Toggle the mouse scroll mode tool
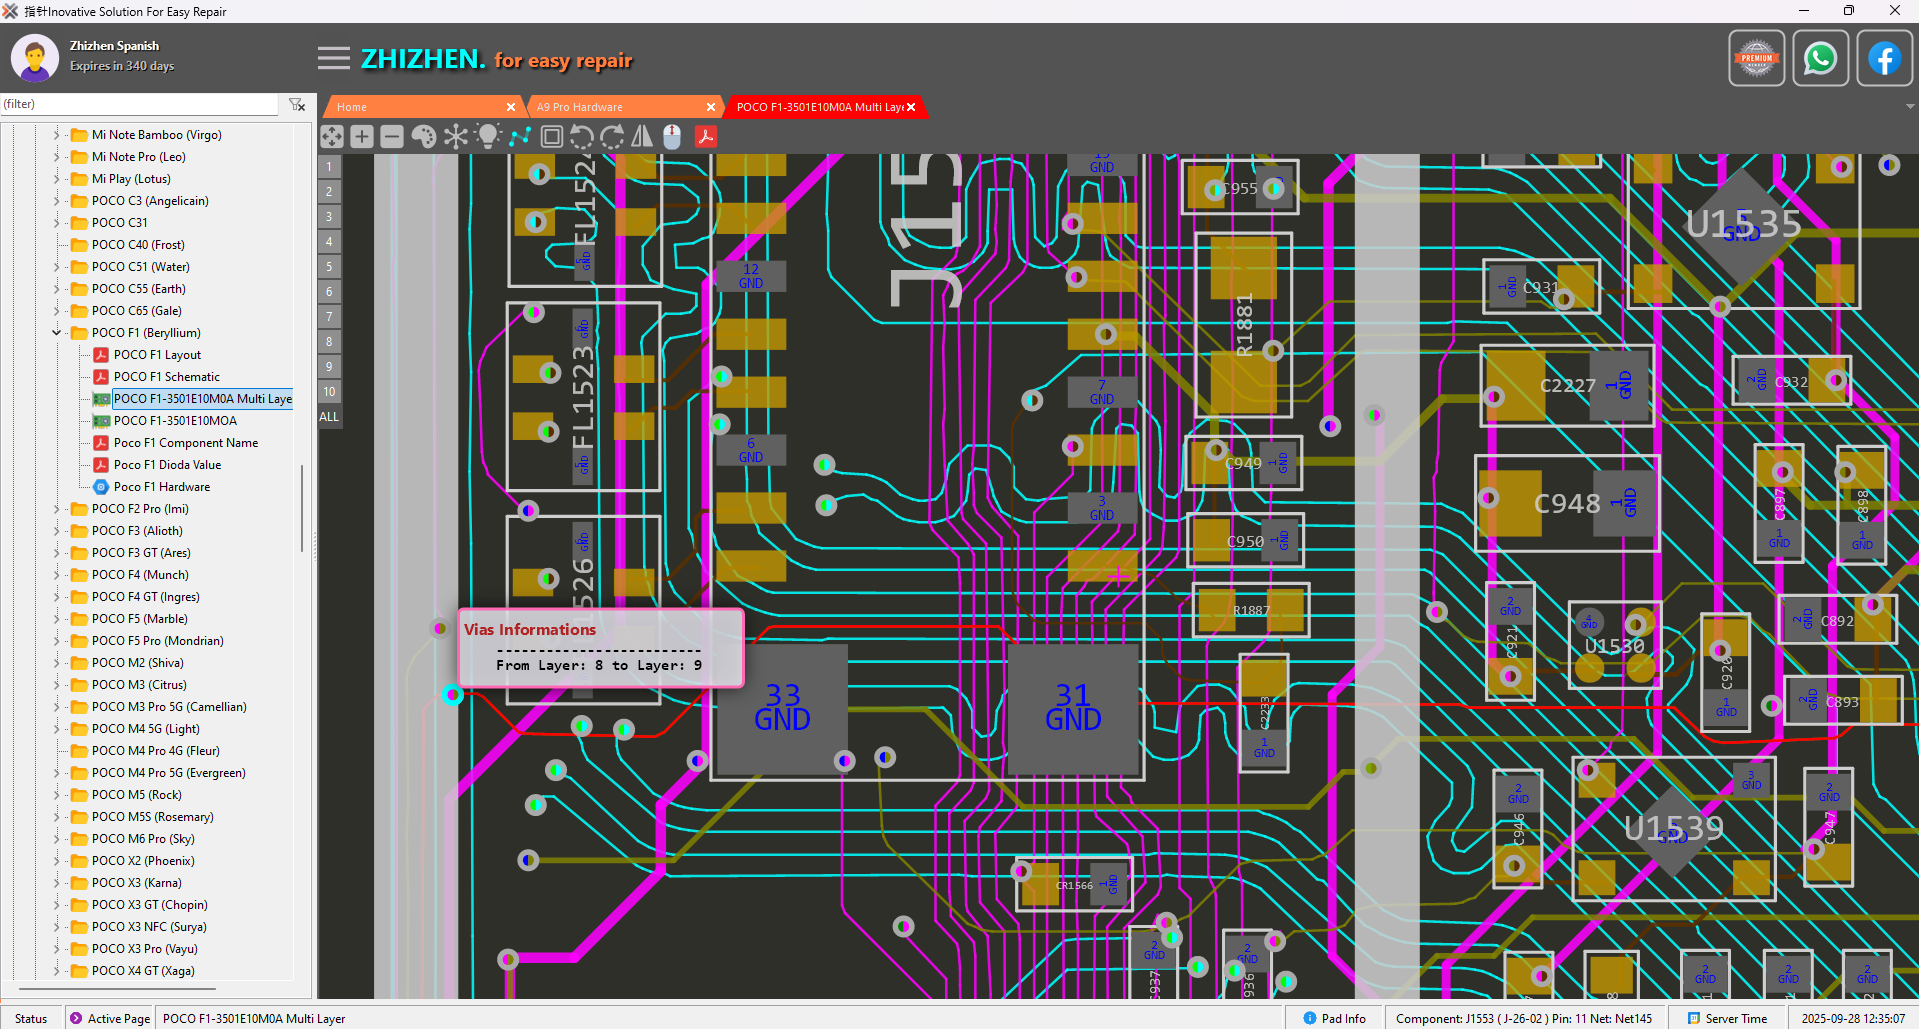 coord(672,136)
